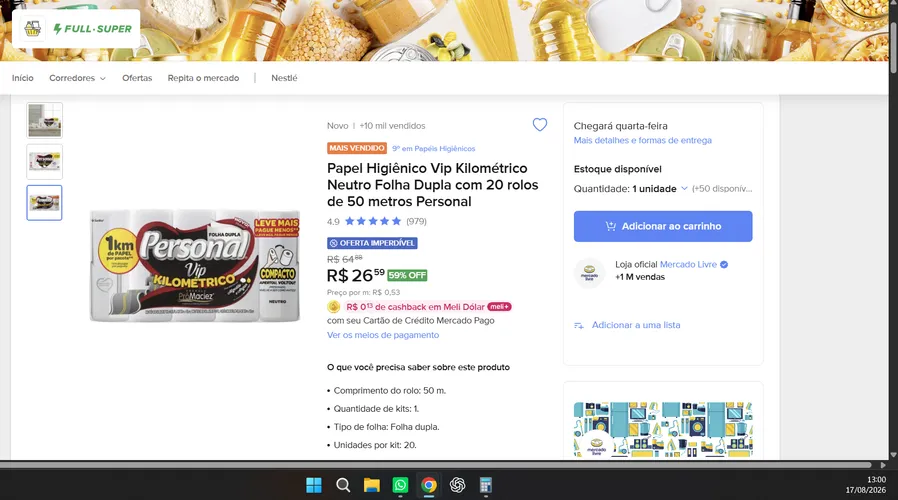The image size is (898, 500).
Task: Select the third product thumbnail
Action: [x=44, y=203]
